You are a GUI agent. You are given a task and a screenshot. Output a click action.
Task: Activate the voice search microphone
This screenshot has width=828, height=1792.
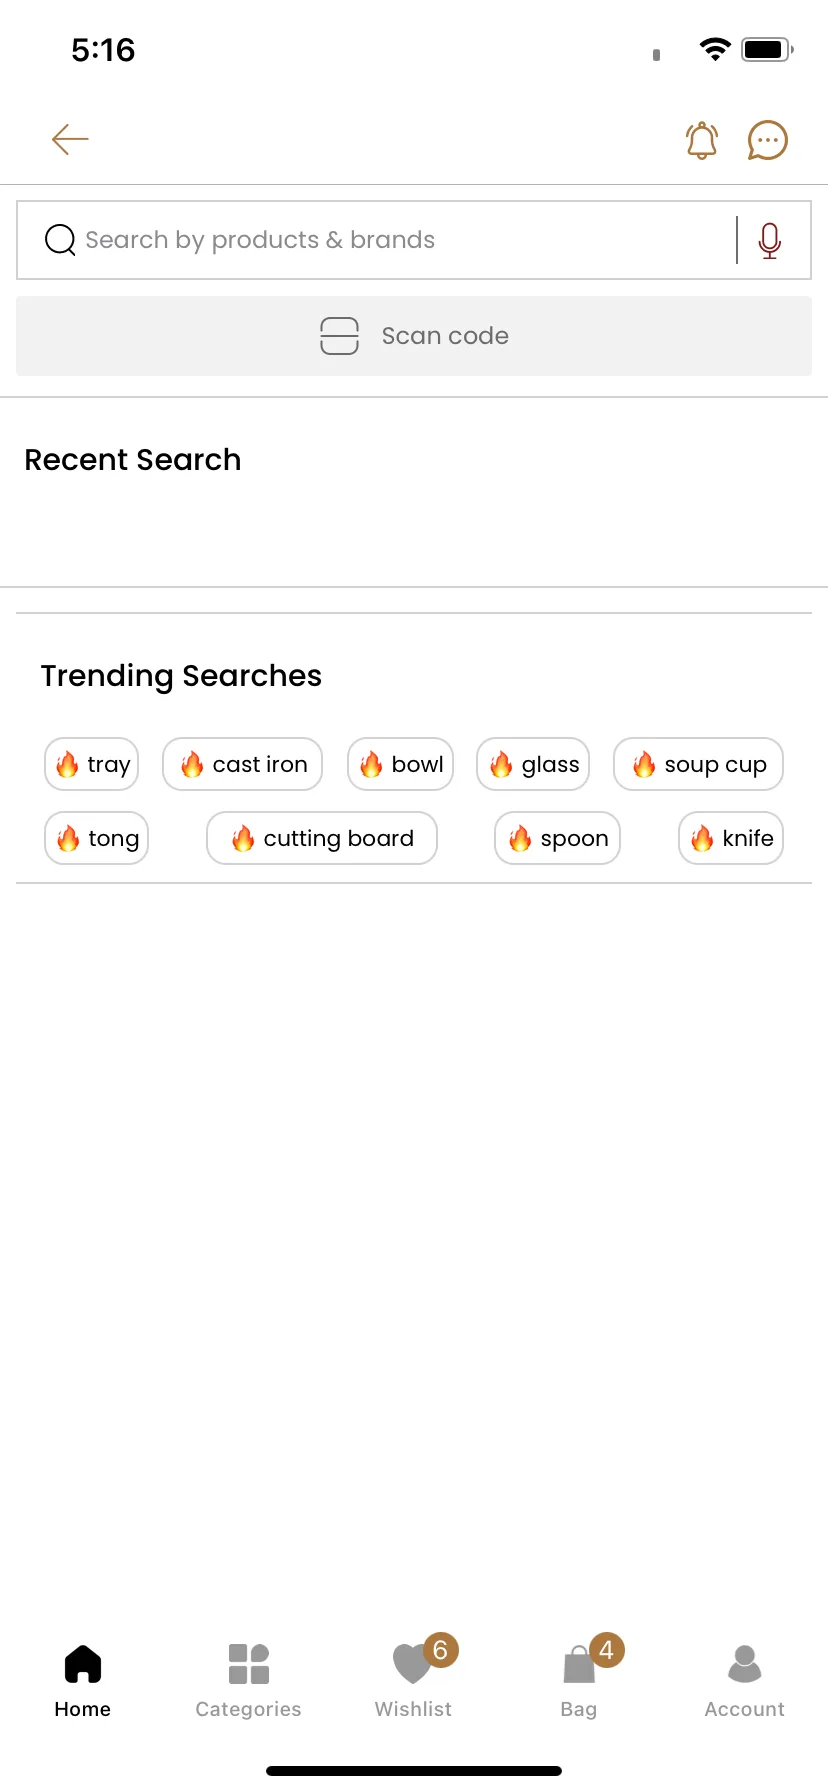tap(770, 240)
